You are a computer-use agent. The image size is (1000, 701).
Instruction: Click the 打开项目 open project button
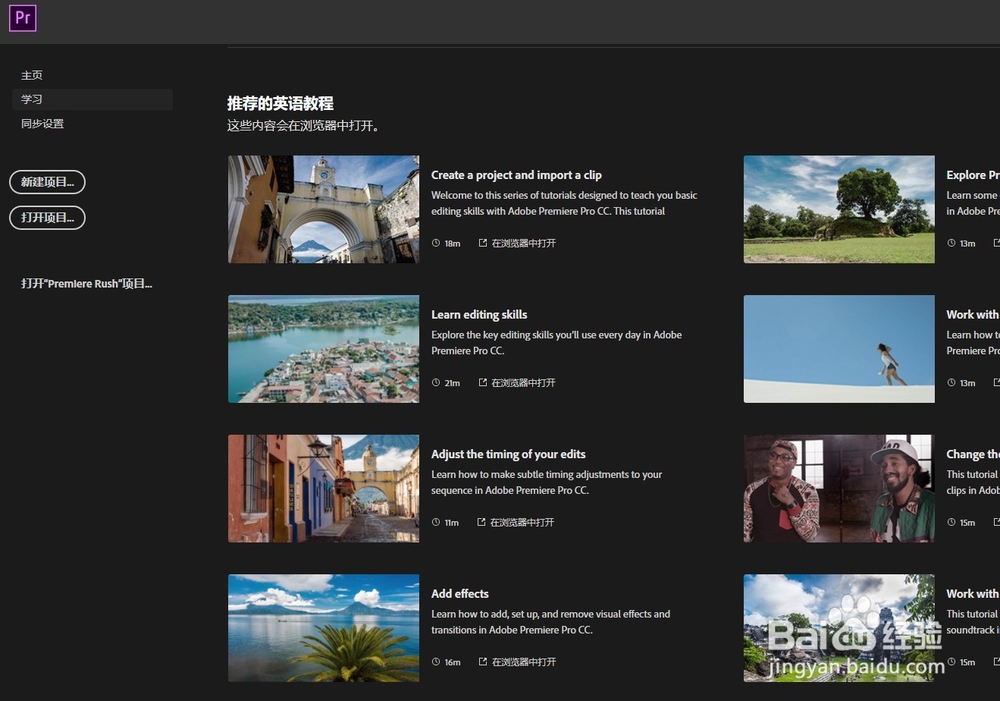tap(47, 218)
